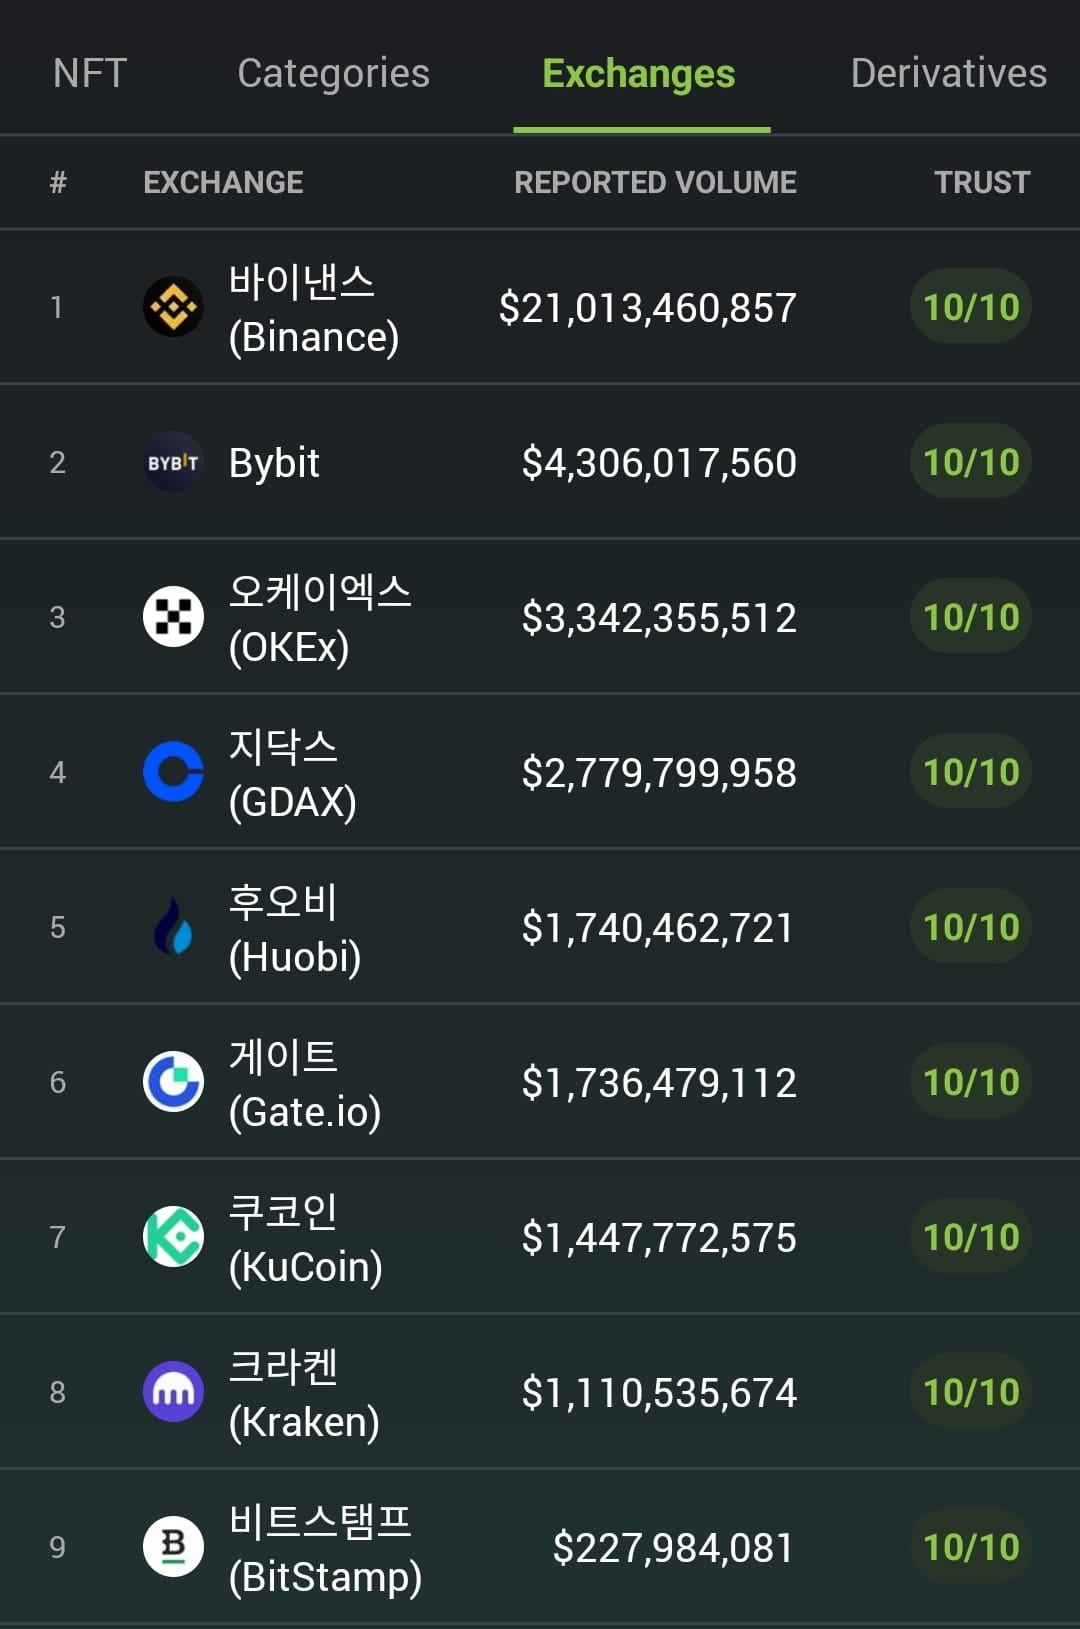This screenshot has width=1080, height=1629.
Task: Open the BitStamp logo icon
Action: pos(173,1547)
